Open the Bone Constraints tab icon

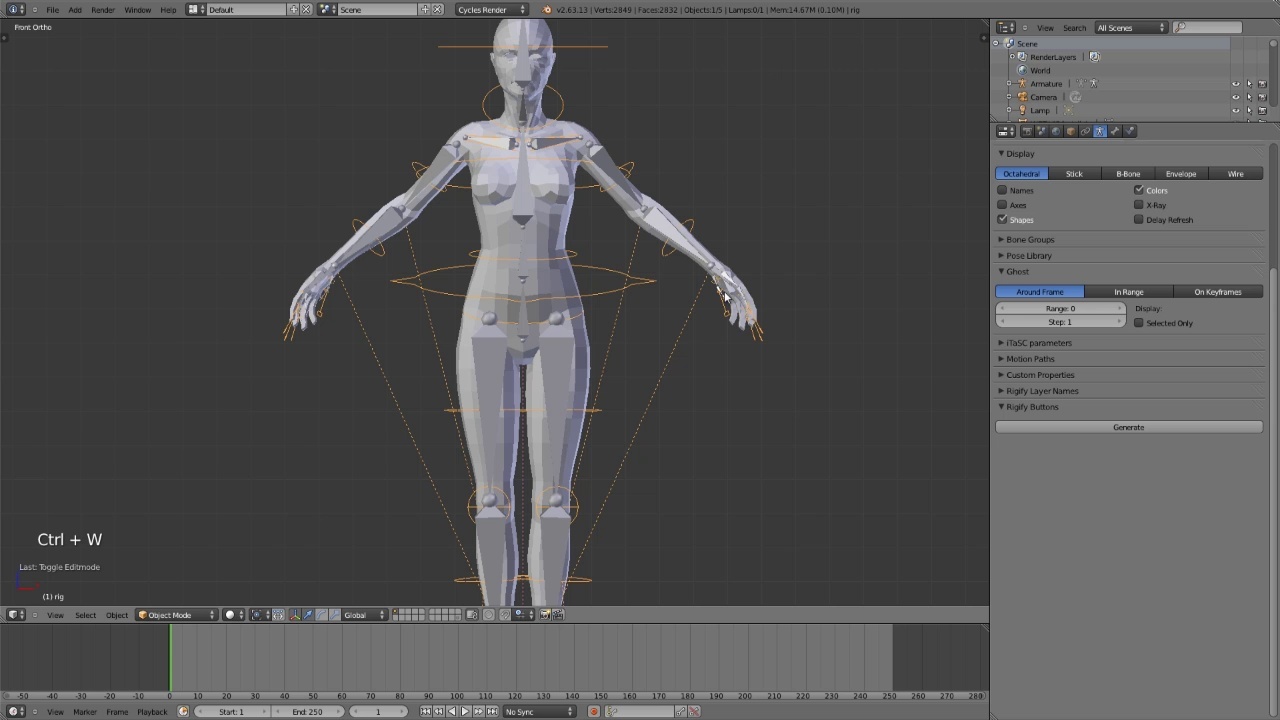tap(1129, 131)
